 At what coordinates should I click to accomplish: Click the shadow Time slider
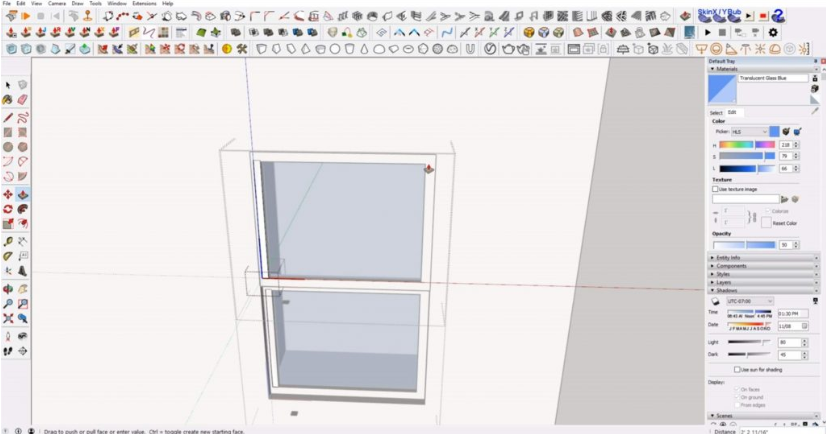[x=749, y=312]
